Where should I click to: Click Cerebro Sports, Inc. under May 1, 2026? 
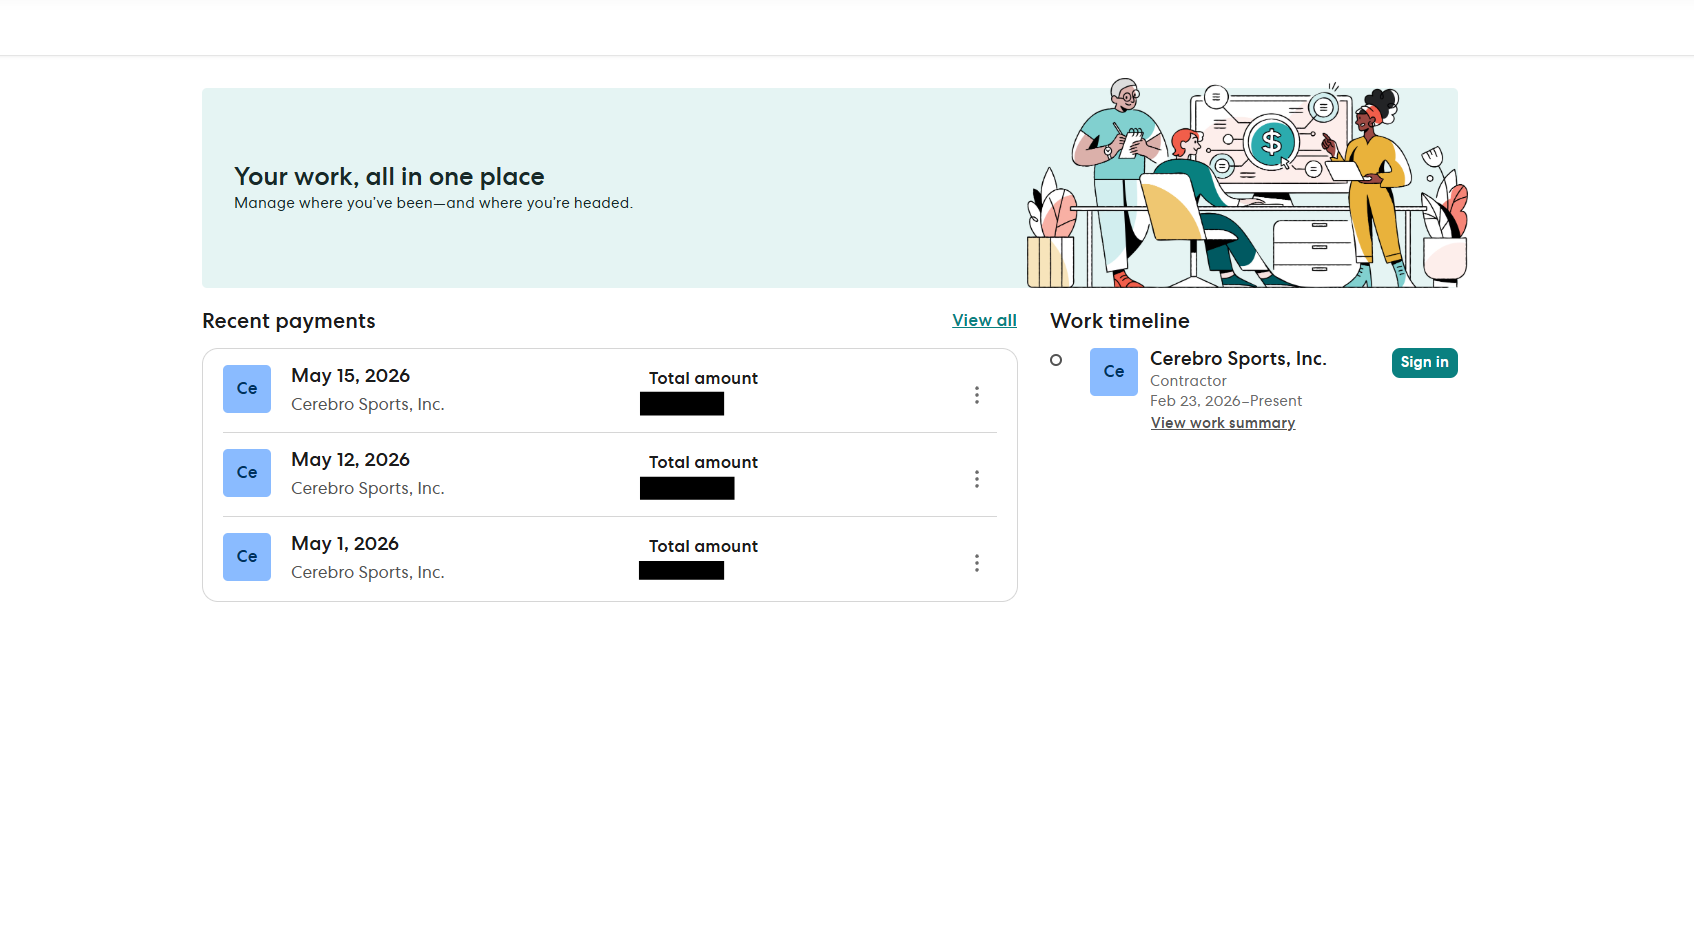point(368,572)
